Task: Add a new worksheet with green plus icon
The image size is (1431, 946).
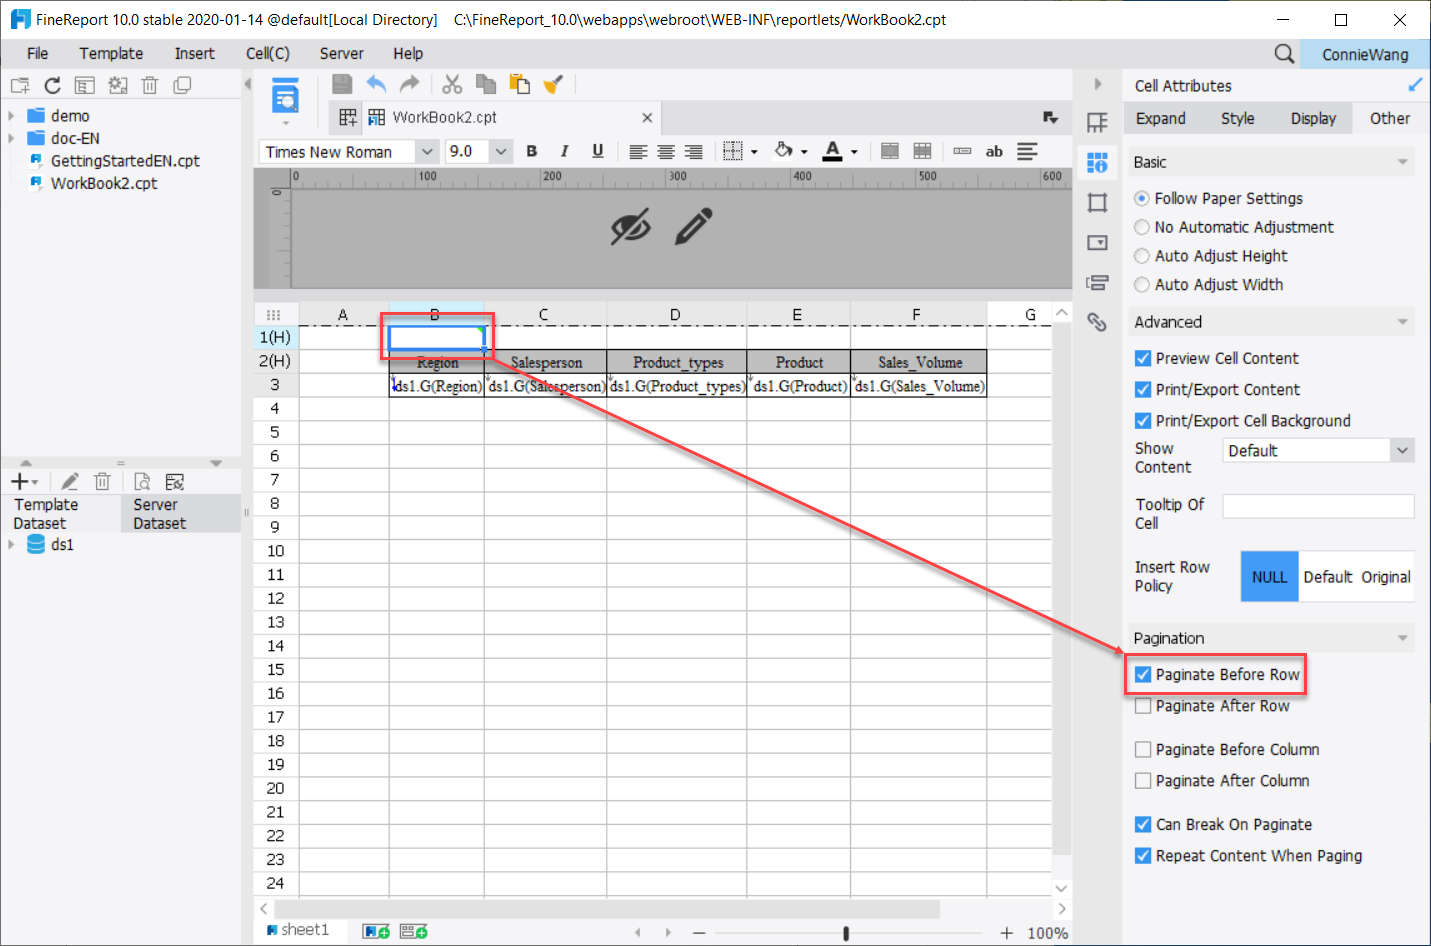Action: (x=375, y=930)
